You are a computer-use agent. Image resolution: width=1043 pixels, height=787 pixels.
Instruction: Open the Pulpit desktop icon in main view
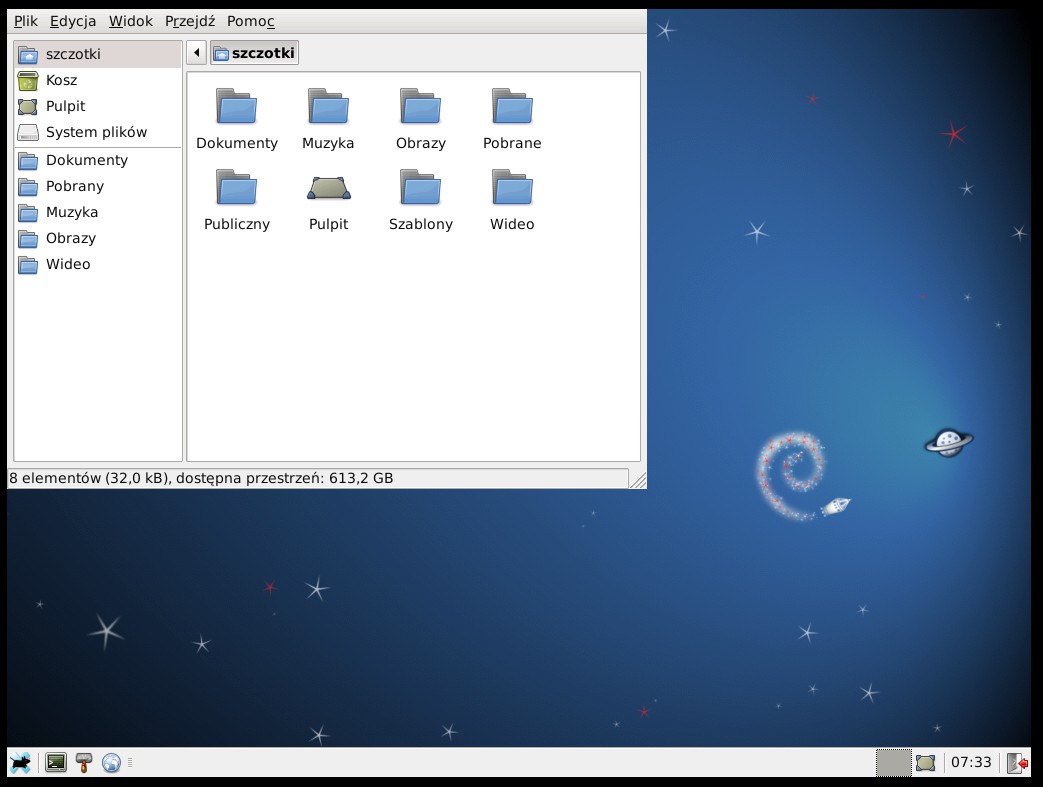click(328, 188)
